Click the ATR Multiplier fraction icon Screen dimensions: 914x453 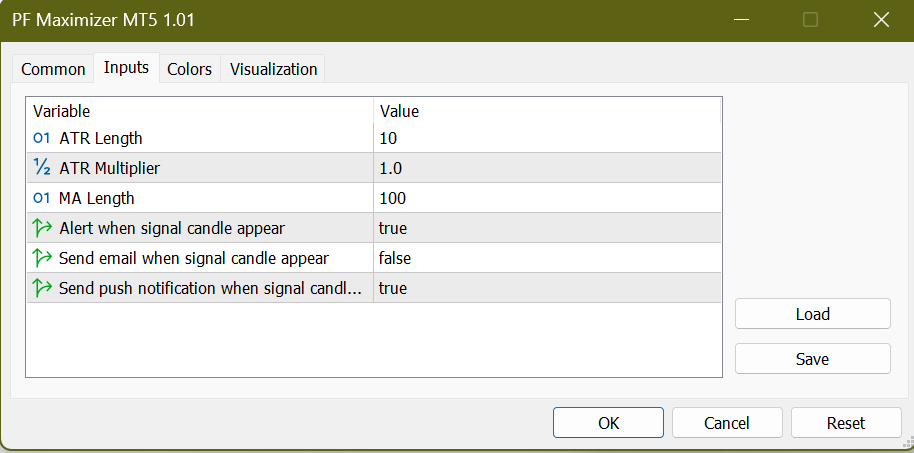click(42, 168)
